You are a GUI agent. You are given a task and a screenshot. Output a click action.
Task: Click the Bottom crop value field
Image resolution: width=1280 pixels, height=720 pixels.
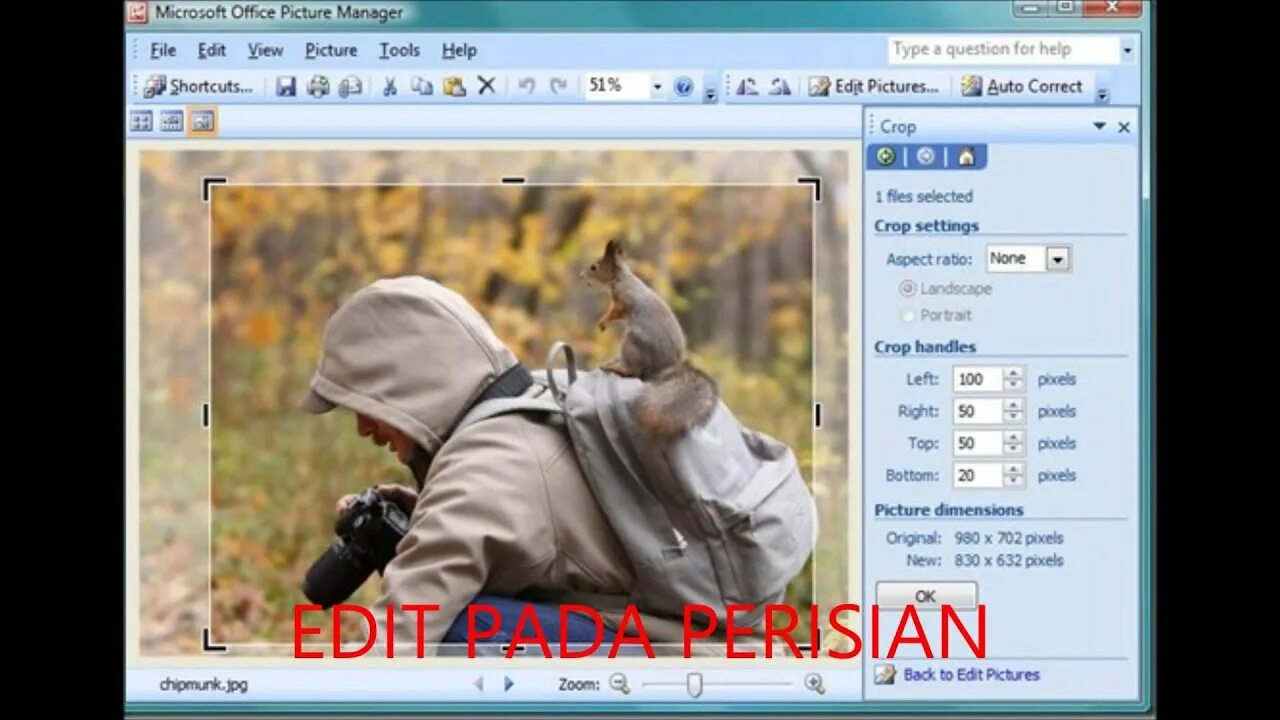click(x=978, y=475)
